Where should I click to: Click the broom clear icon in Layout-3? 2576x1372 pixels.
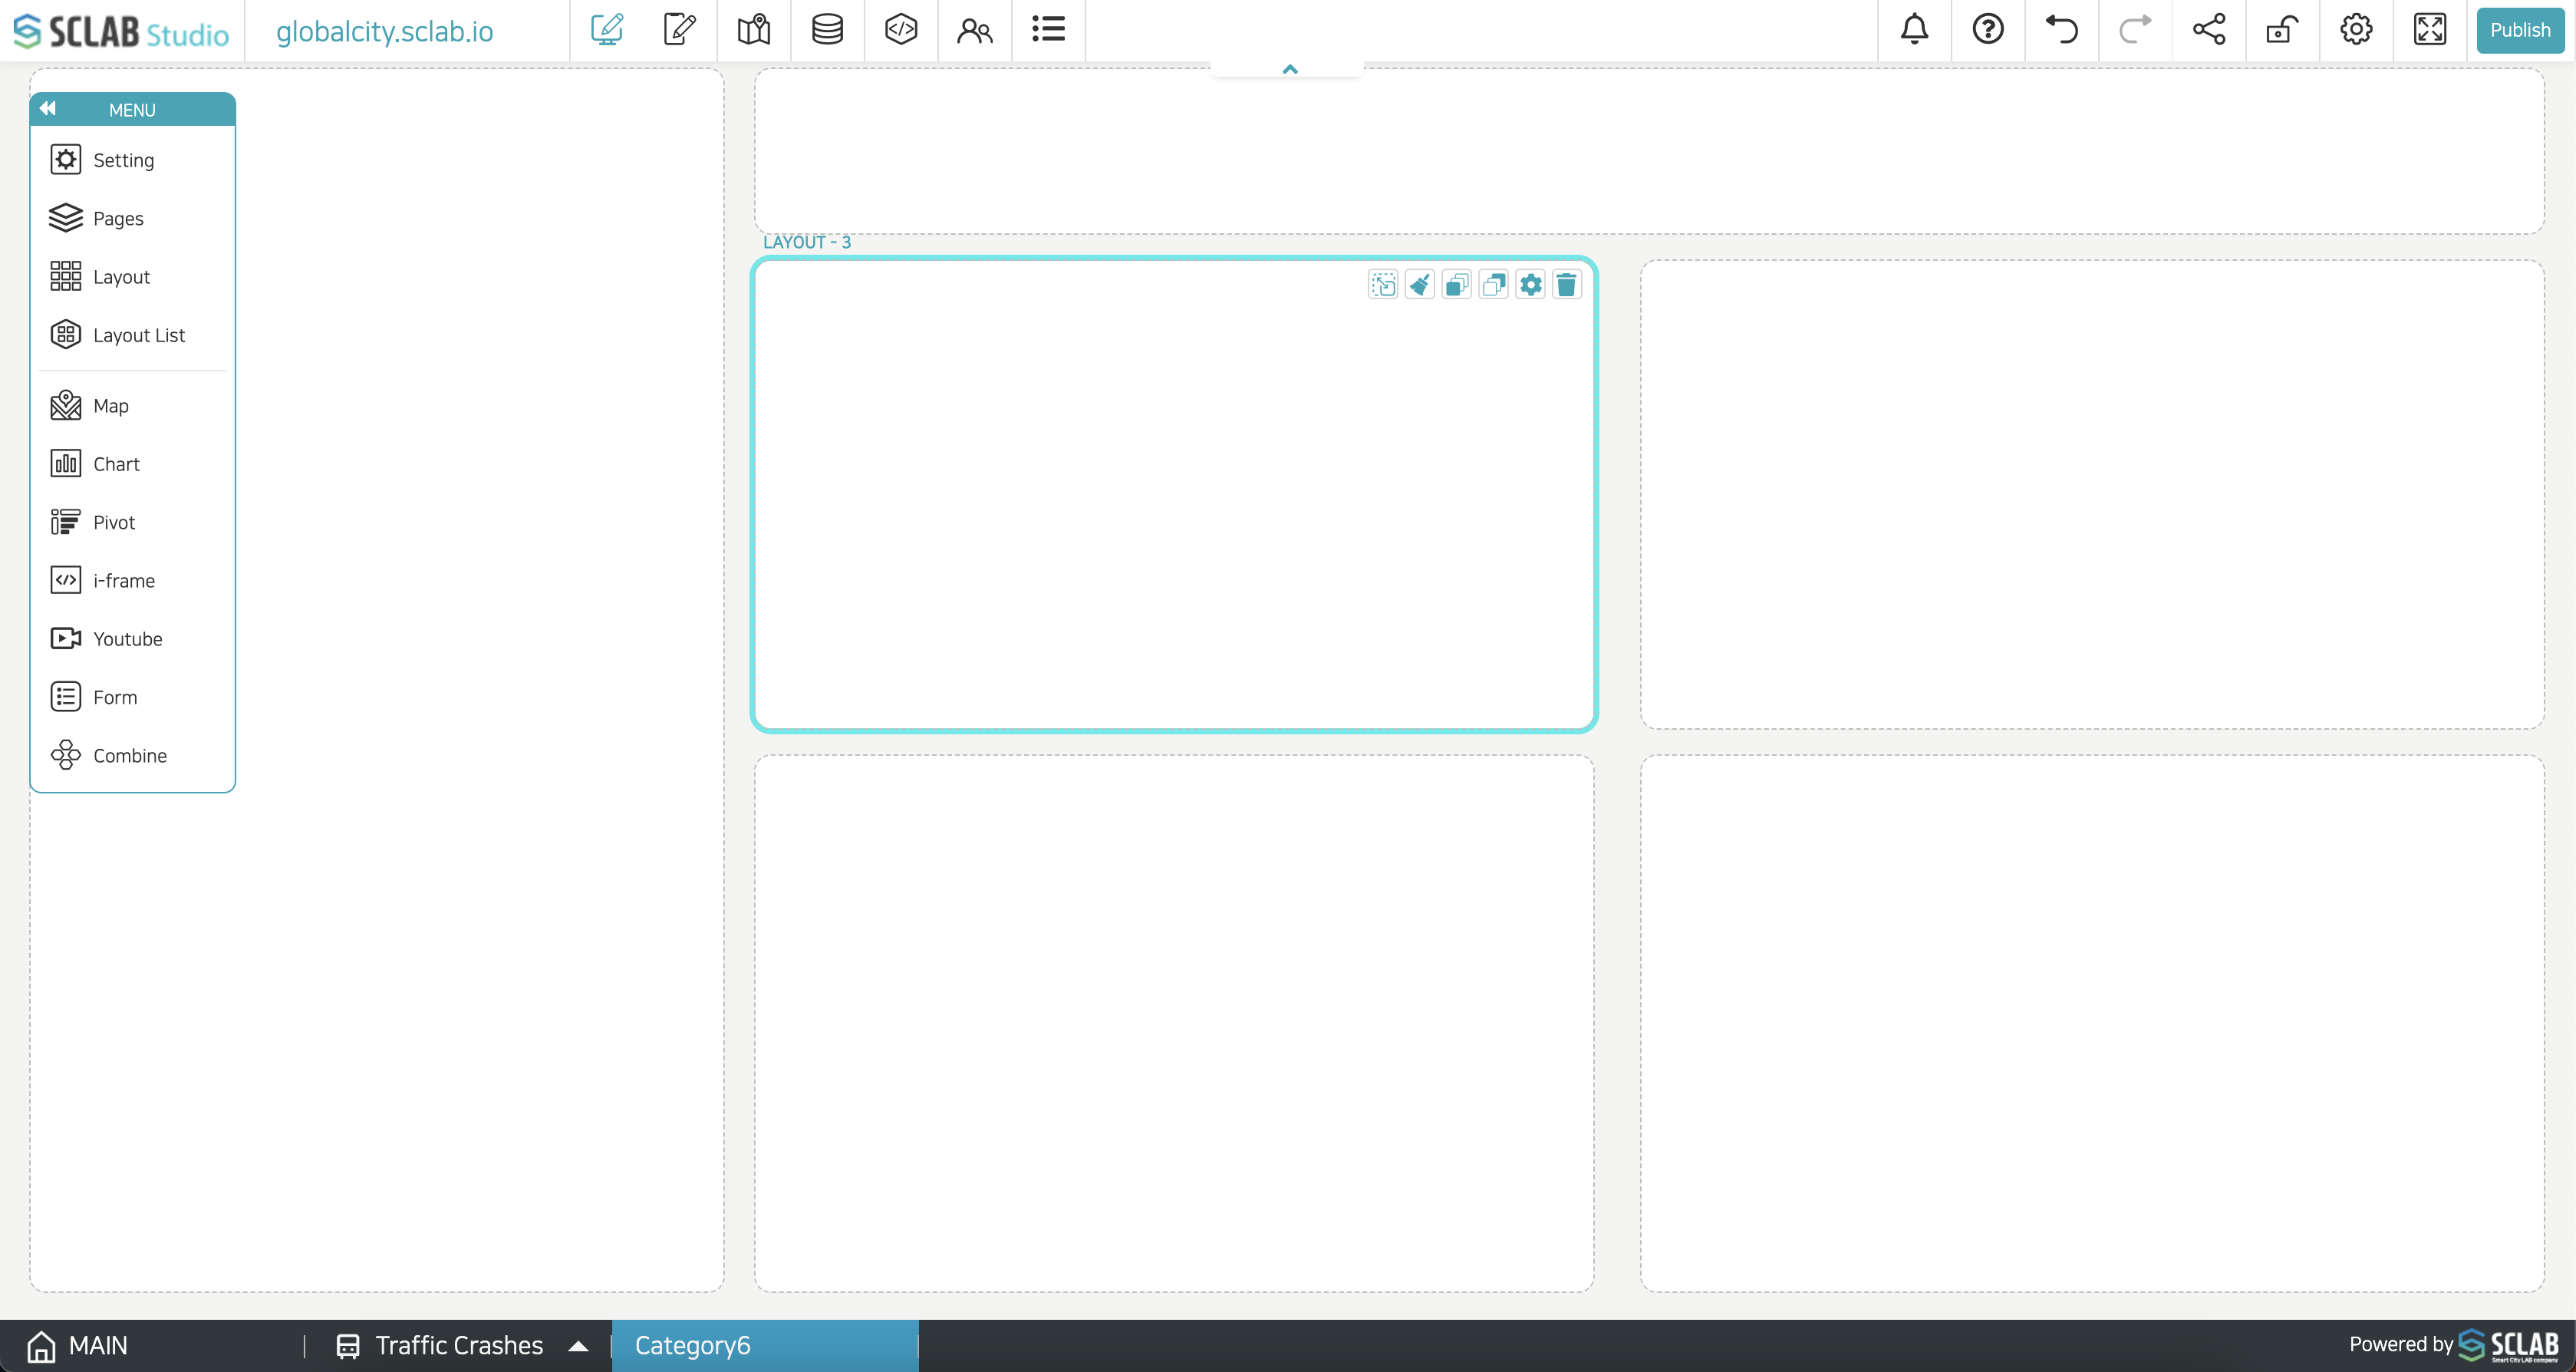(x=1420, y=285)
